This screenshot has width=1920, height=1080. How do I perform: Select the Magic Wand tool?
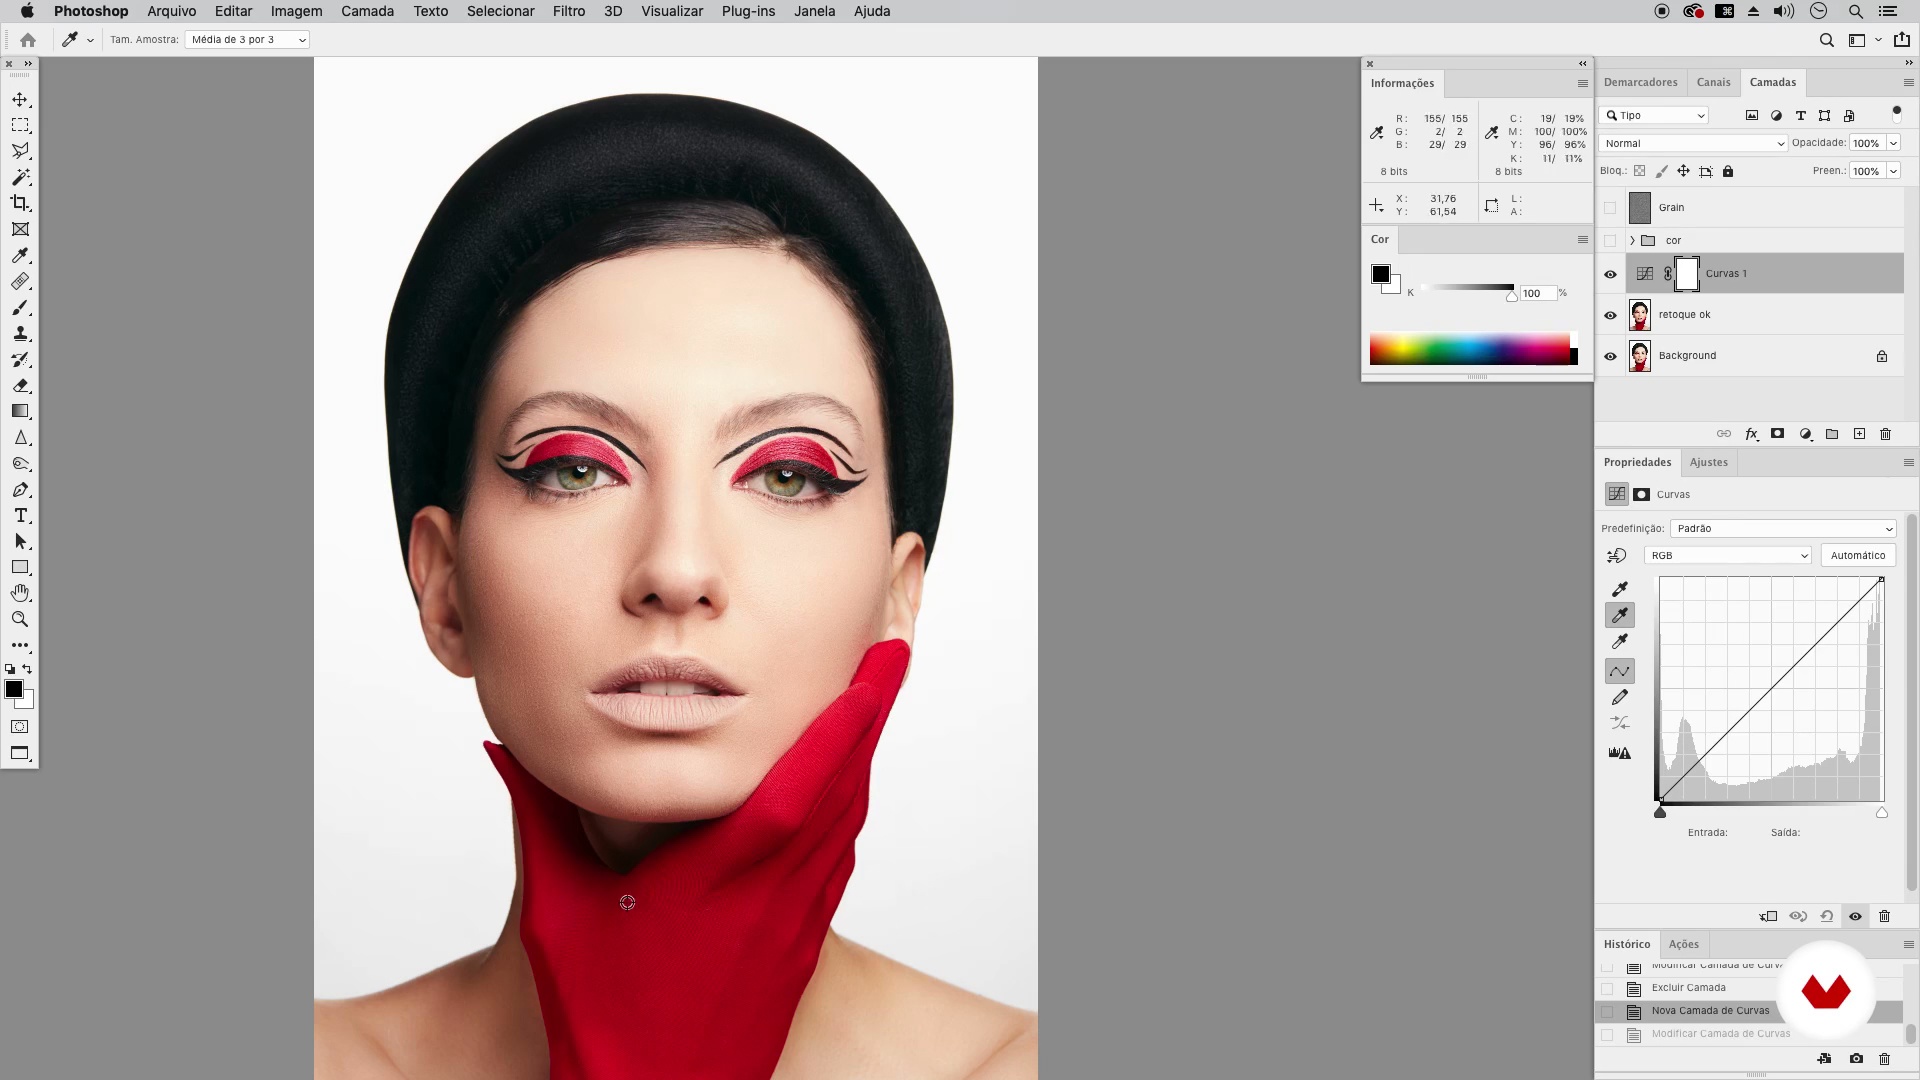tap(20, 177)
